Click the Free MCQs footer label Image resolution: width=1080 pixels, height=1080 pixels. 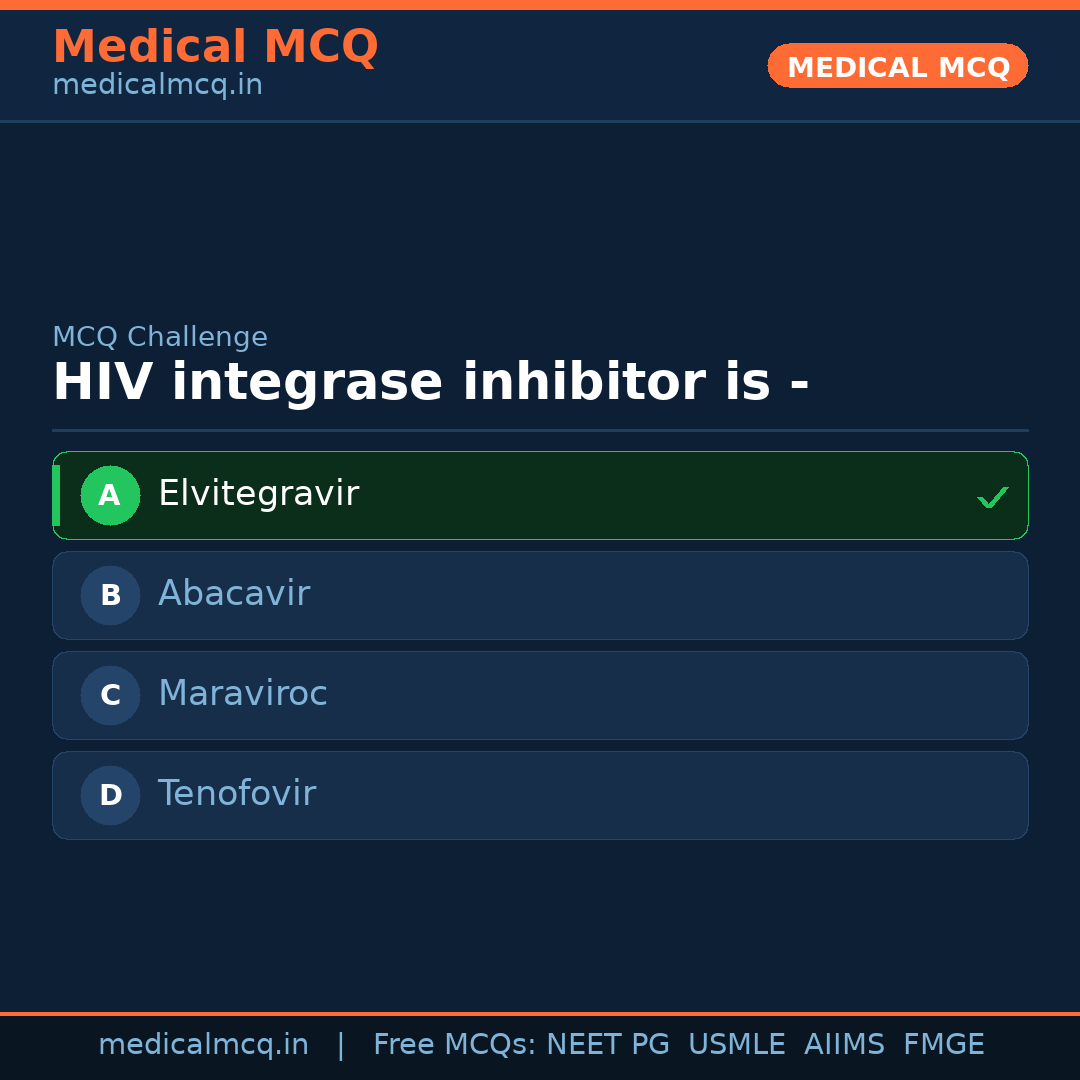(x=454, y=1045)
